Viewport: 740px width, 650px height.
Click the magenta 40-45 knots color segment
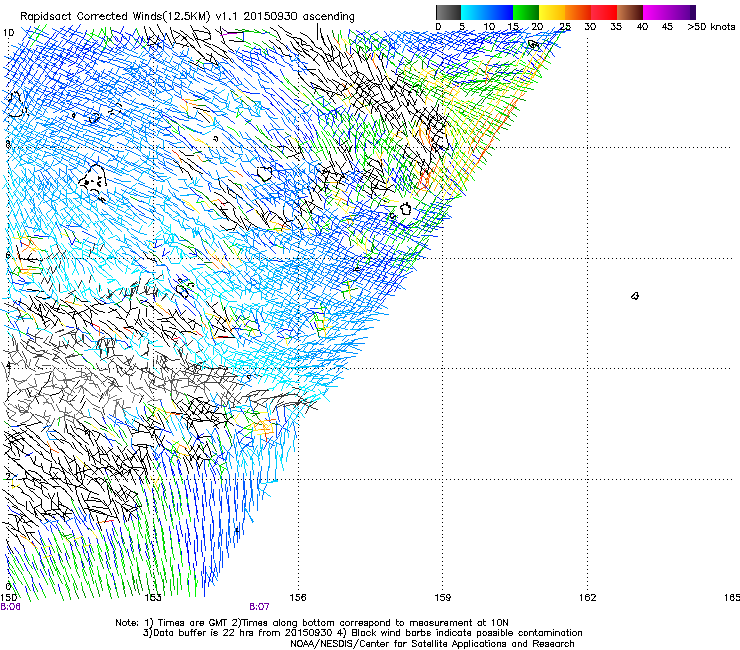656,12
